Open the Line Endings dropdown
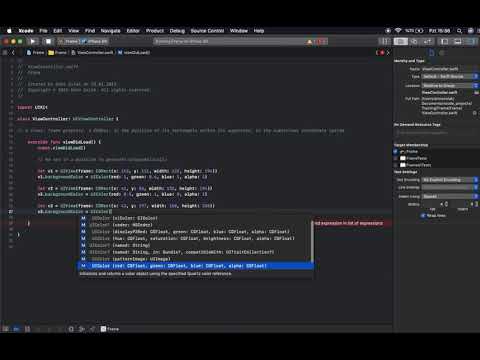 (450, 187)
